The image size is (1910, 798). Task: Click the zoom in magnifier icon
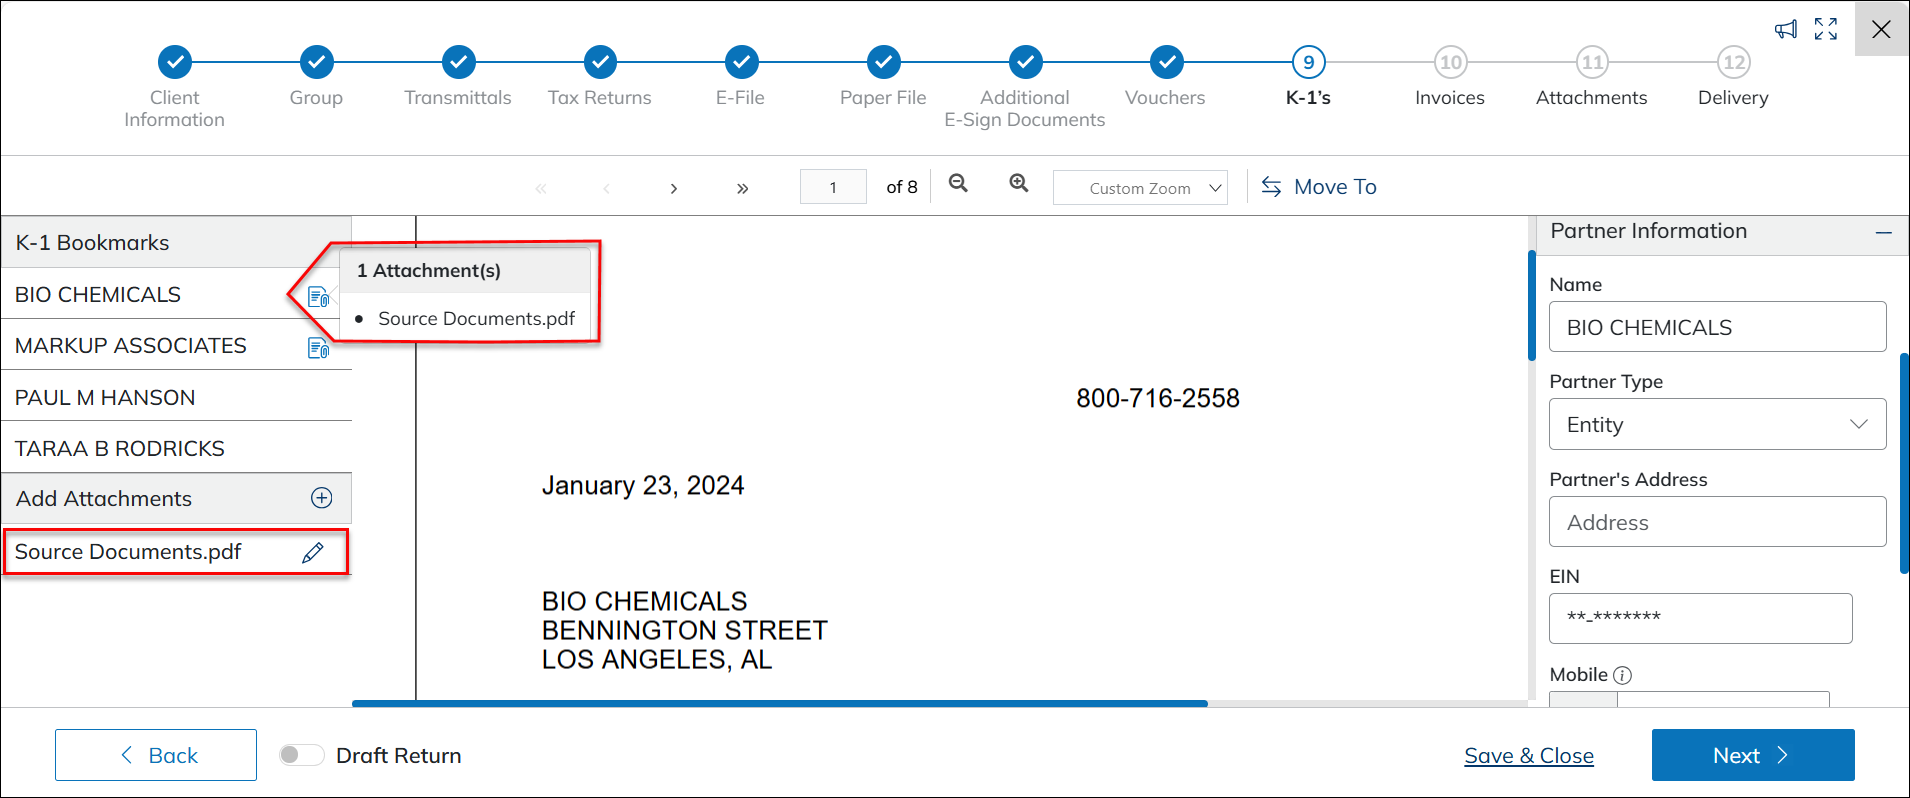[x=1018, y=183]
